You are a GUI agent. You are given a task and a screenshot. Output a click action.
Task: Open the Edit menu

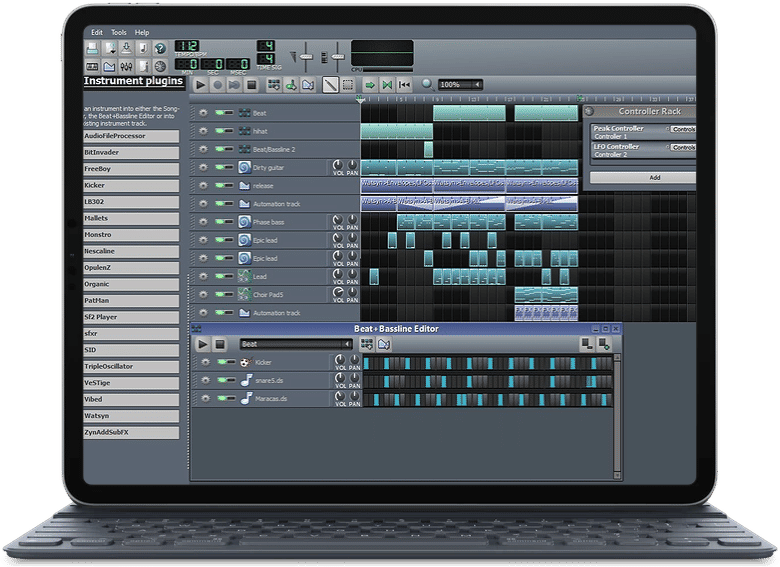[97, 32]
